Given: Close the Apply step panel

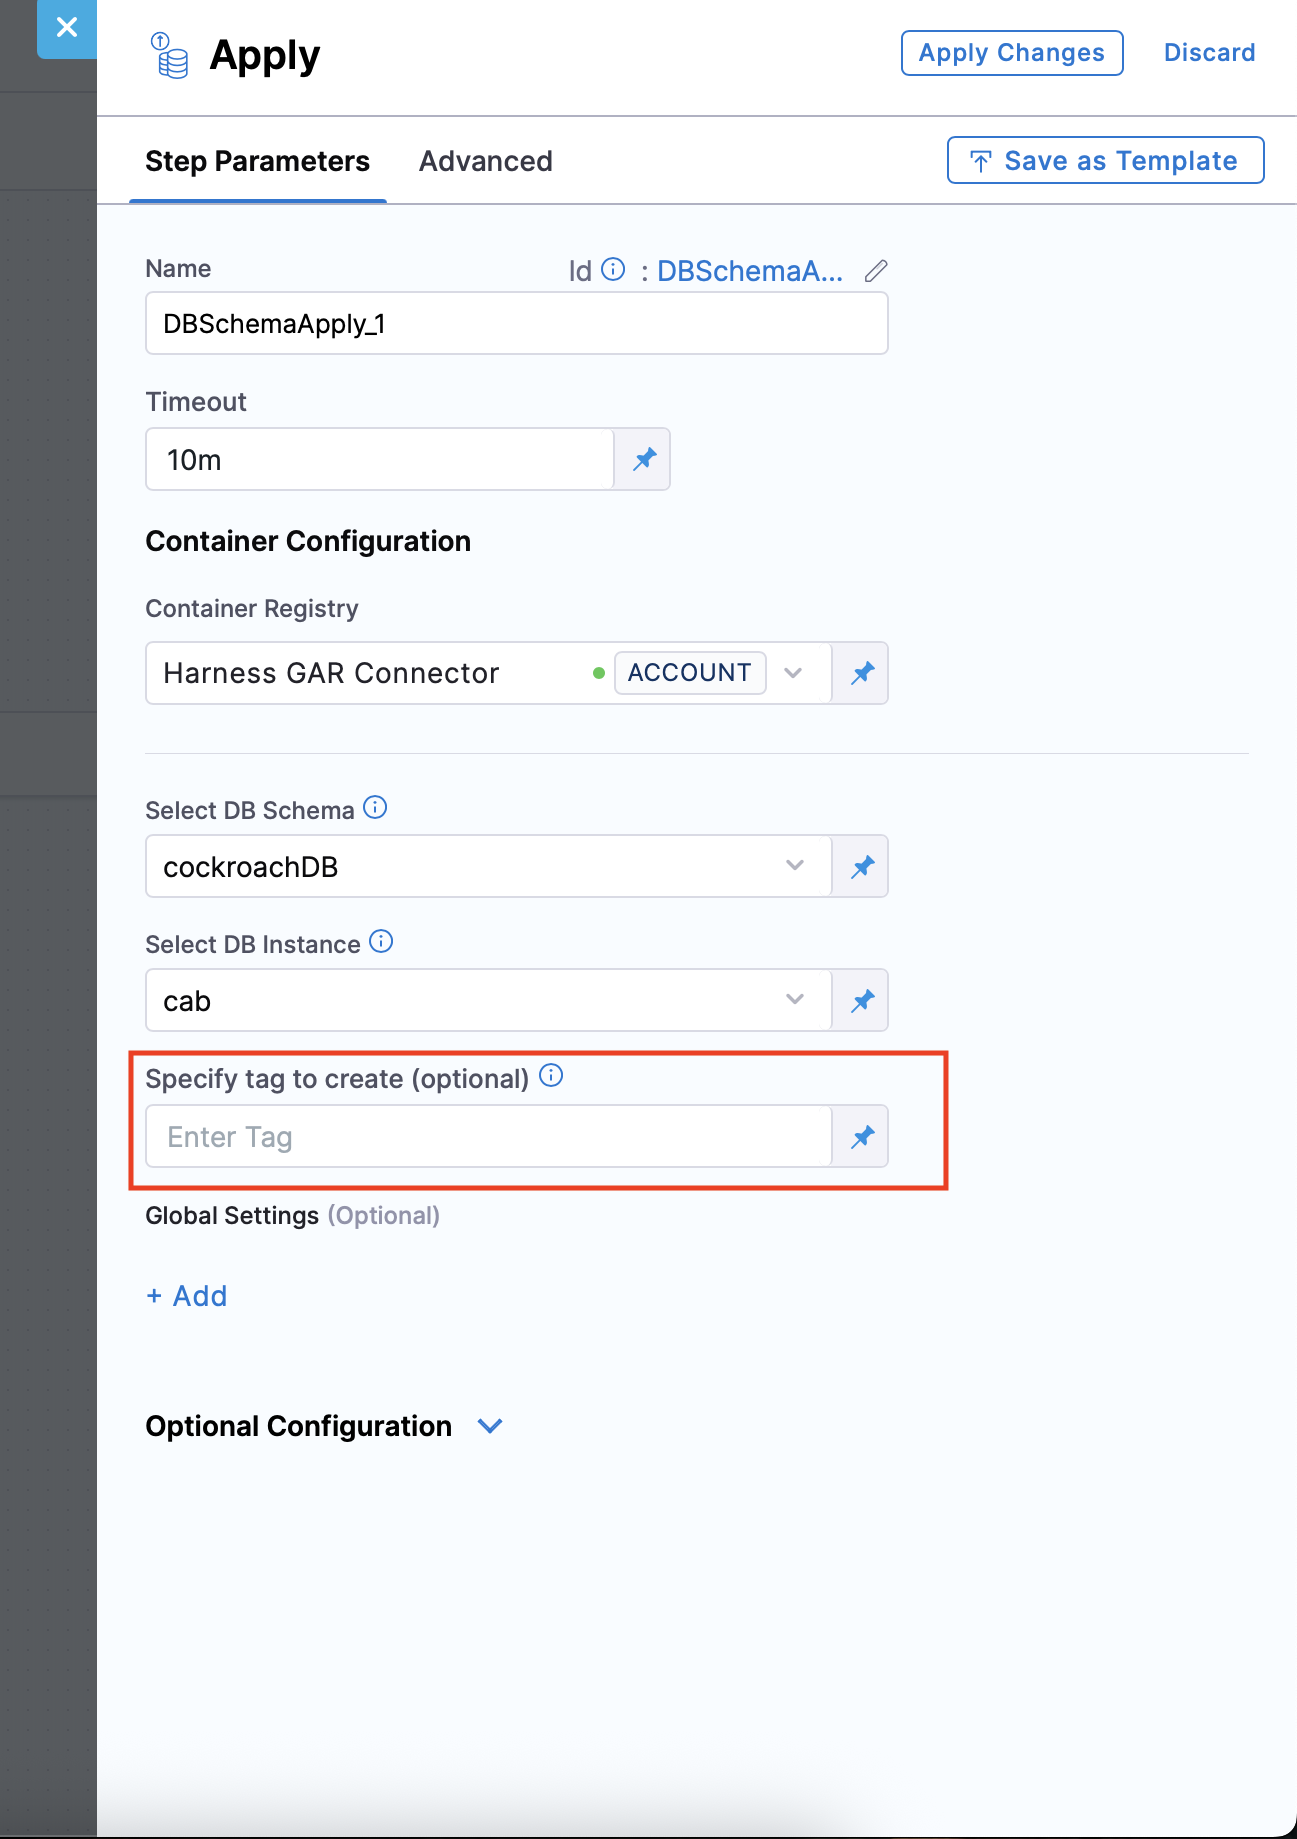Looking at the screenshot, I should point(67,28).
